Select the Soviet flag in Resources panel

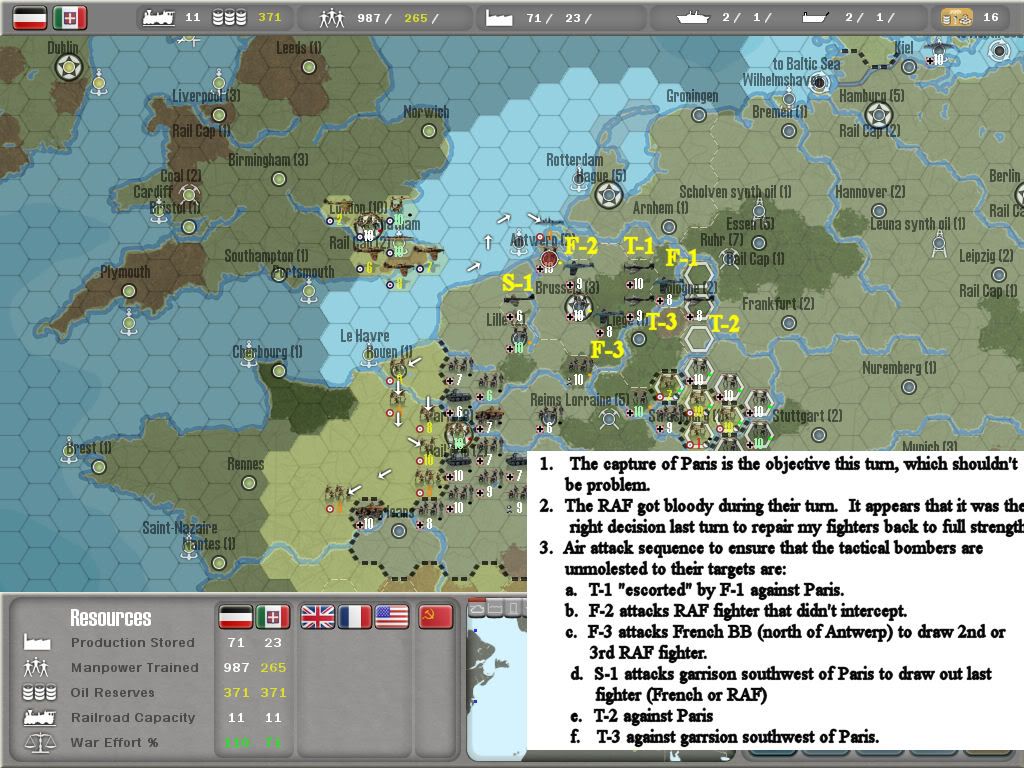point(436,616)
